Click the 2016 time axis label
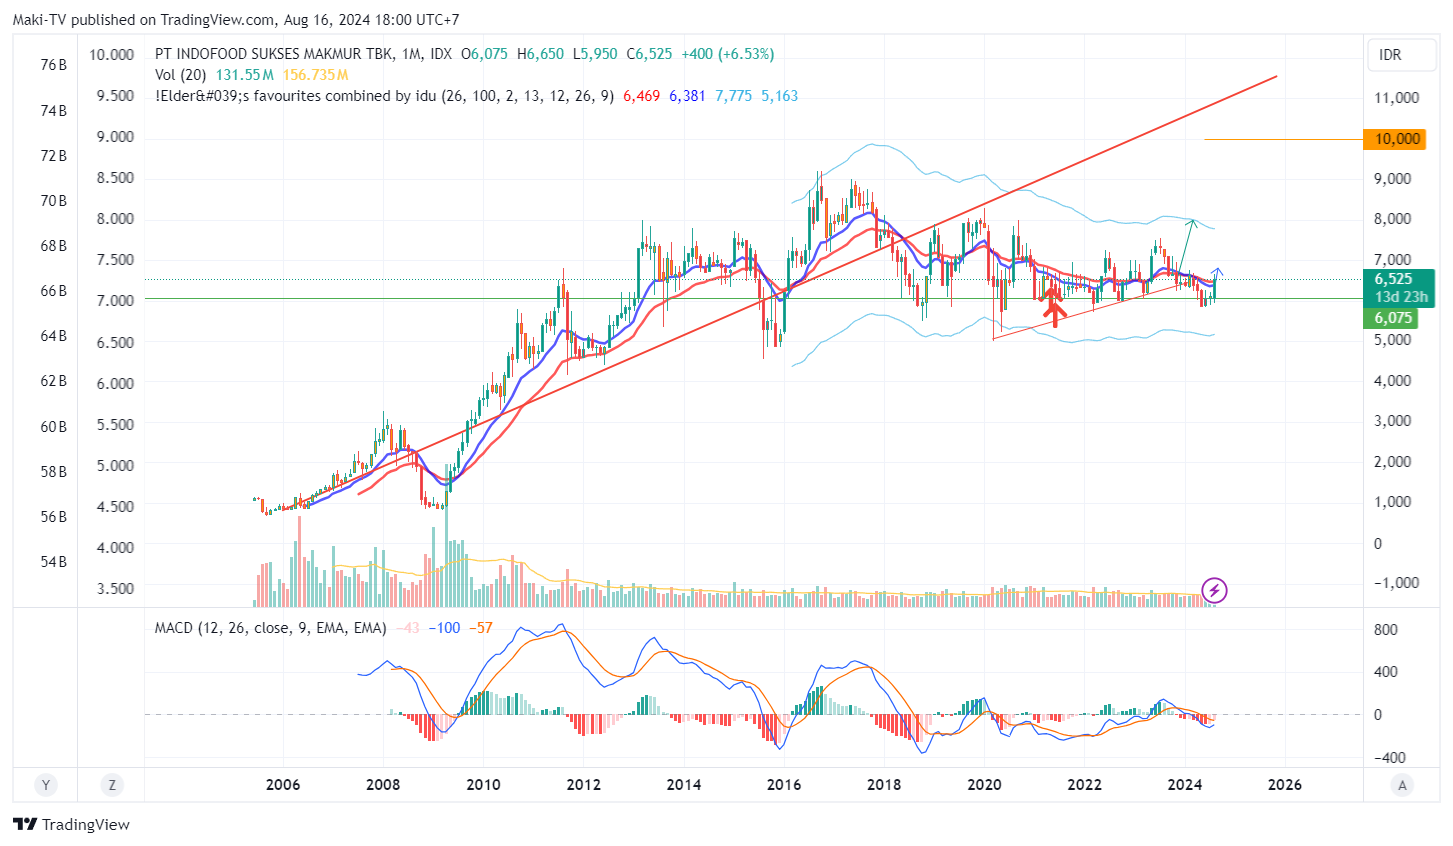The height and width of the screenshot is (846, 1453). 784,785
